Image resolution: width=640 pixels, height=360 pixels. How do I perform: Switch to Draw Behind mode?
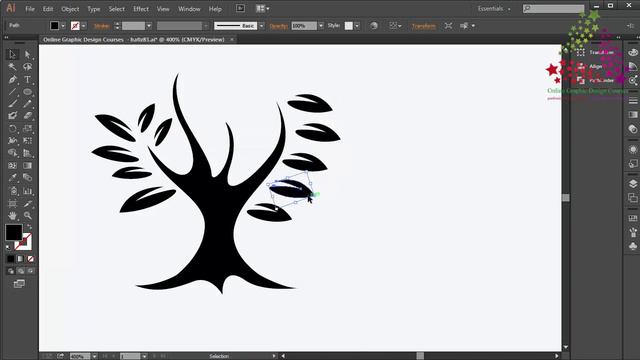coord(20,271)
